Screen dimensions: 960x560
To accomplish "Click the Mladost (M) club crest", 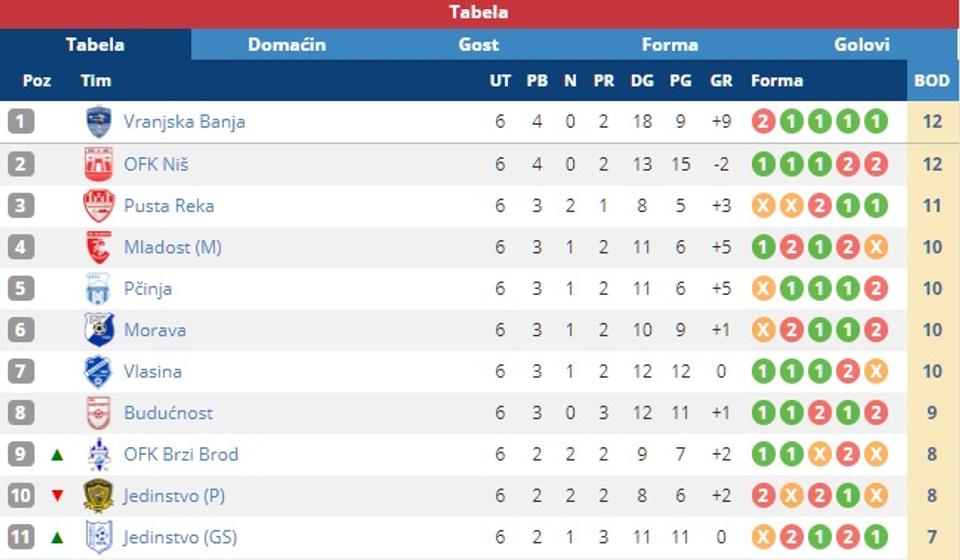I will pos(98,247).
